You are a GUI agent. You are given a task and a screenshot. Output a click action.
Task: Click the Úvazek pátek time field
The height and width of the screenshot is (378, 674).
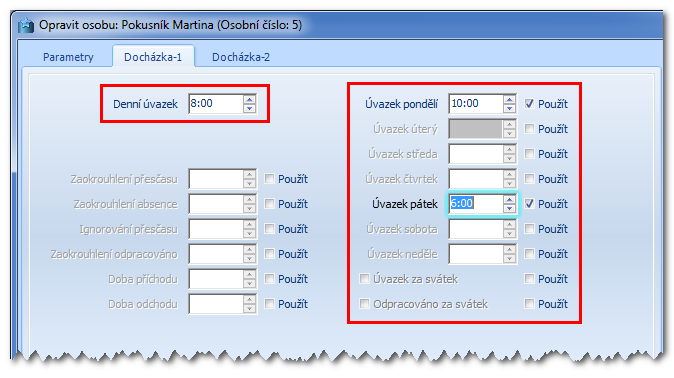click(476, 203)
